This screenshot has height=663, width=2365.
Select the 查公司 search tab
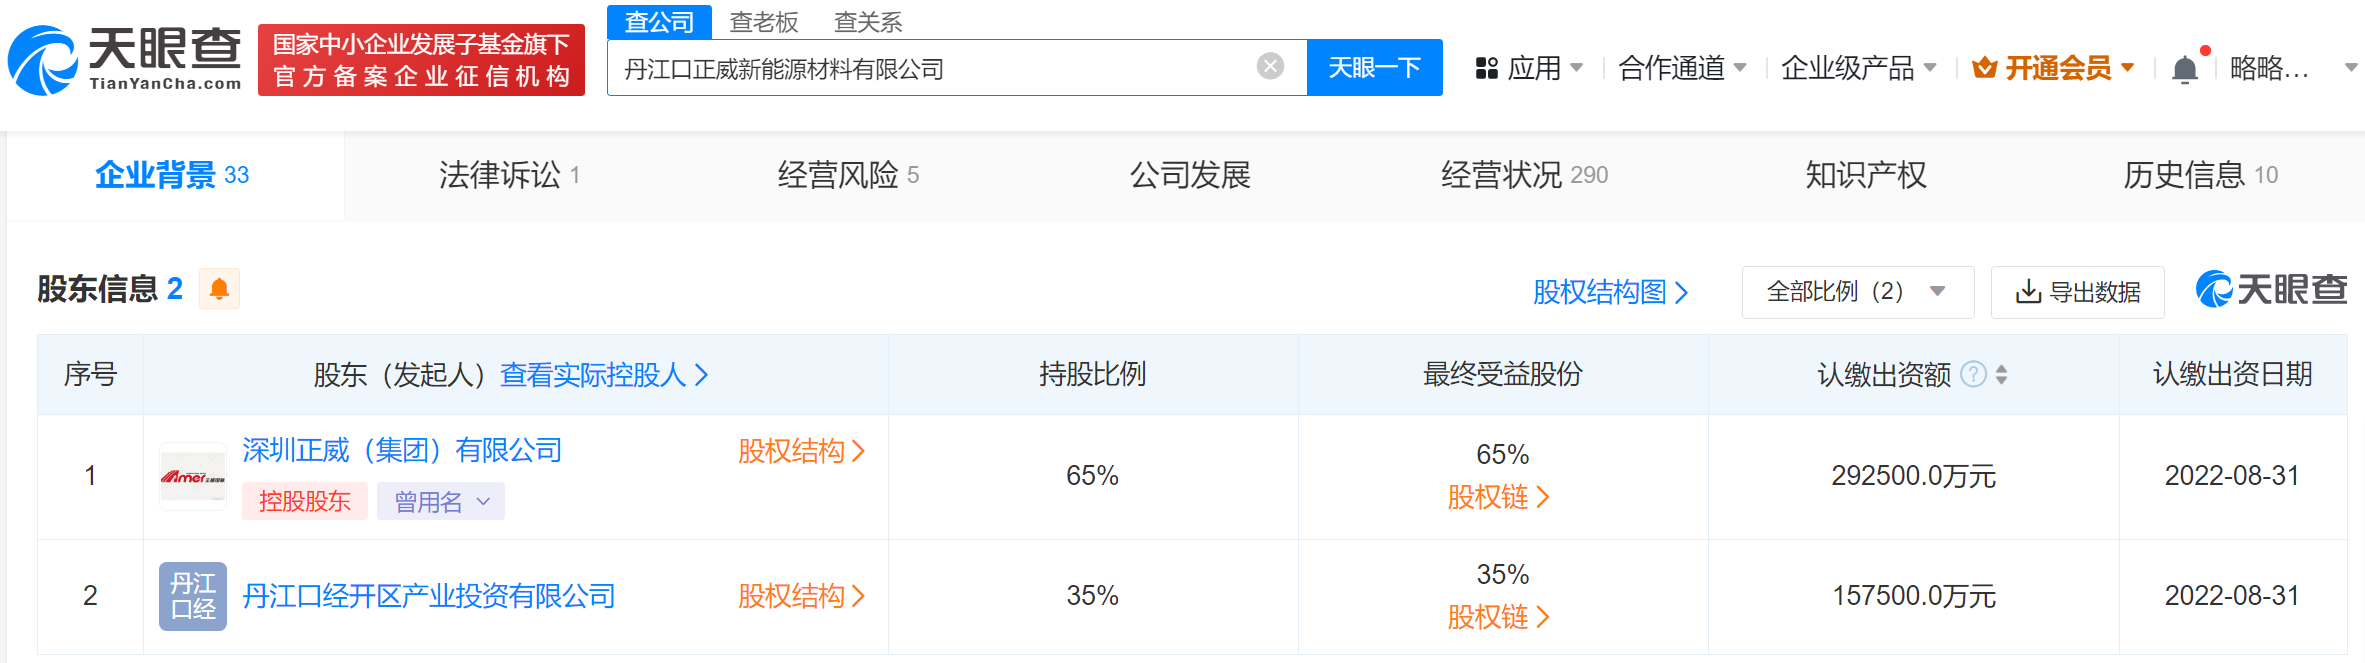tap(659, 22)
